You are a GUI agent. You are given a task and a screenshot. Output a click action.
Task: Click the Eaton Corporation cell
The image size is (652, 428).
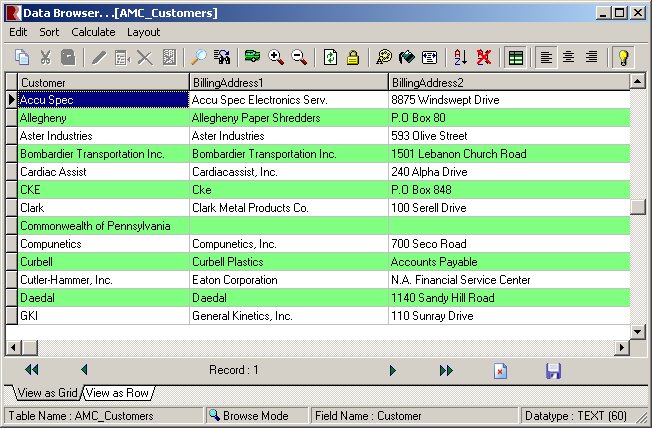pos(289,280)
